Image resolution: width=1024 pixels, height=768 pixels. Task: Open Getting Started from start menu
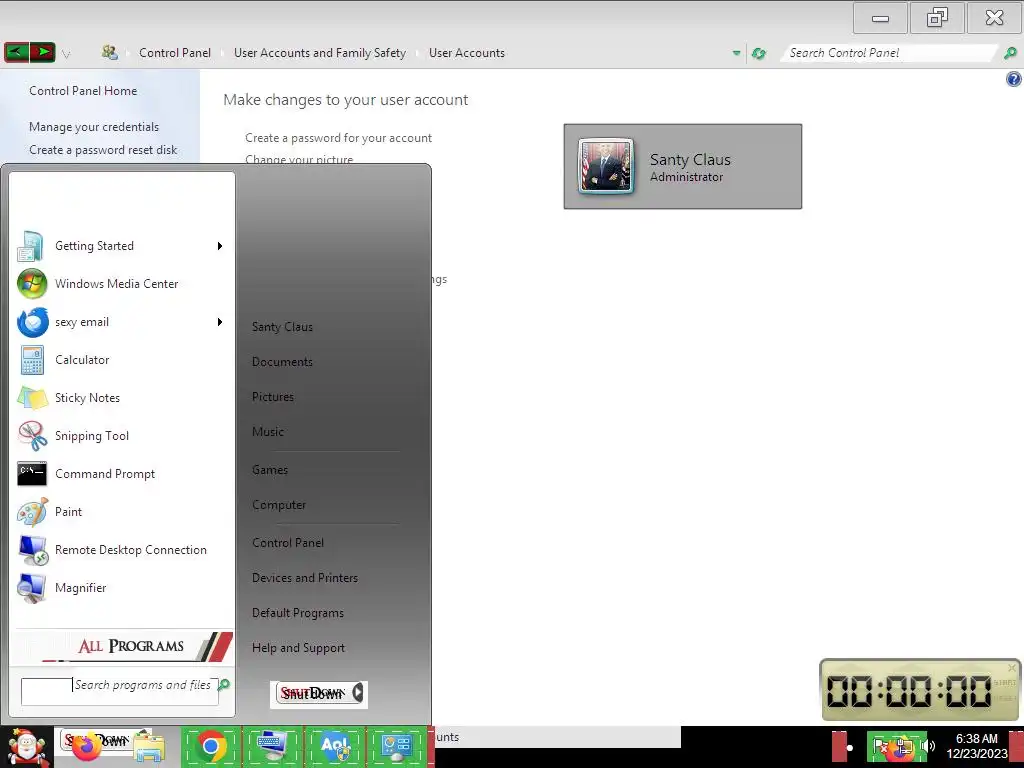pyautogui.click(x=121, y=246)
